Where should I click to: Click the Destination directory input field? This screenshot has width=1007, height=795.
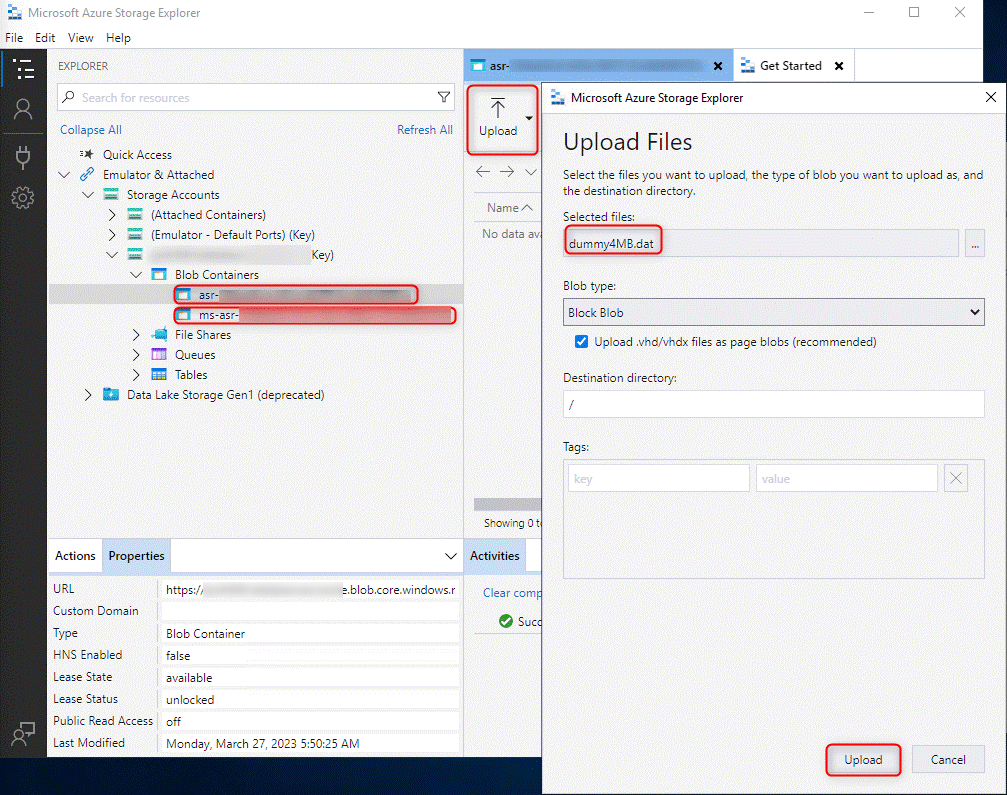point(773,404)
